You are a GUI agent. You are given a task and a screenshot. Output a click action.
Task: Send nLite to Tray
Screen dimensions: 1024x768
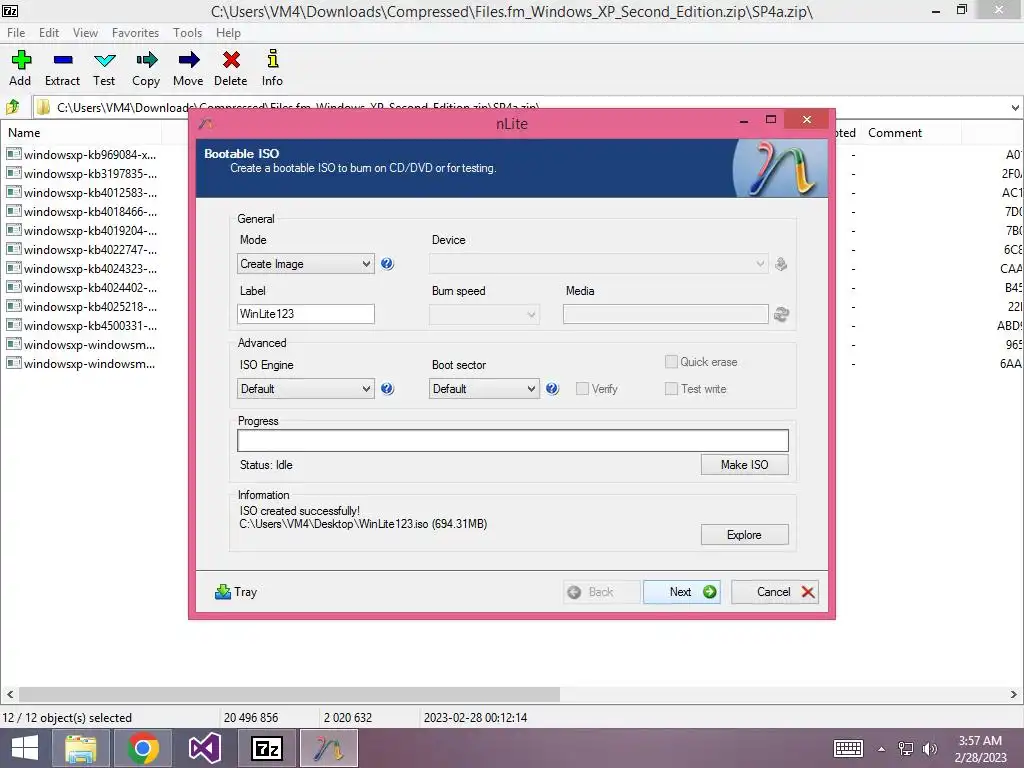(236, 592)
